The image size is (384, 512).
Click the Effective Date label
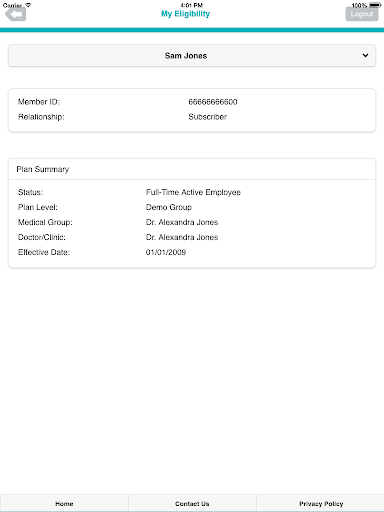pos(44,252)
